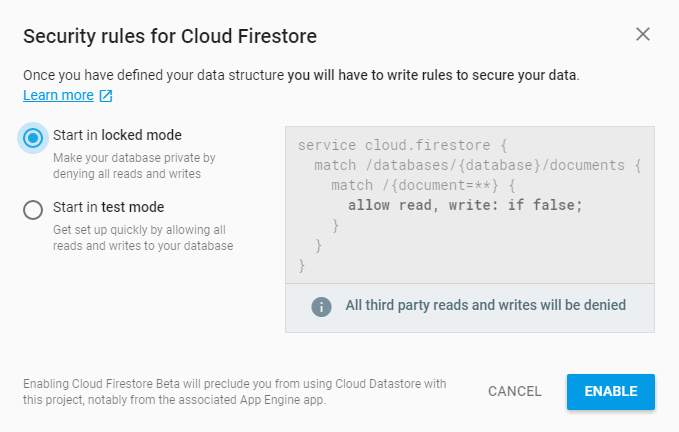The height and width of the screenshot is (432, 679).
Task: Click the 'Once you have defined' intro sentence
Action: [301, 75]
